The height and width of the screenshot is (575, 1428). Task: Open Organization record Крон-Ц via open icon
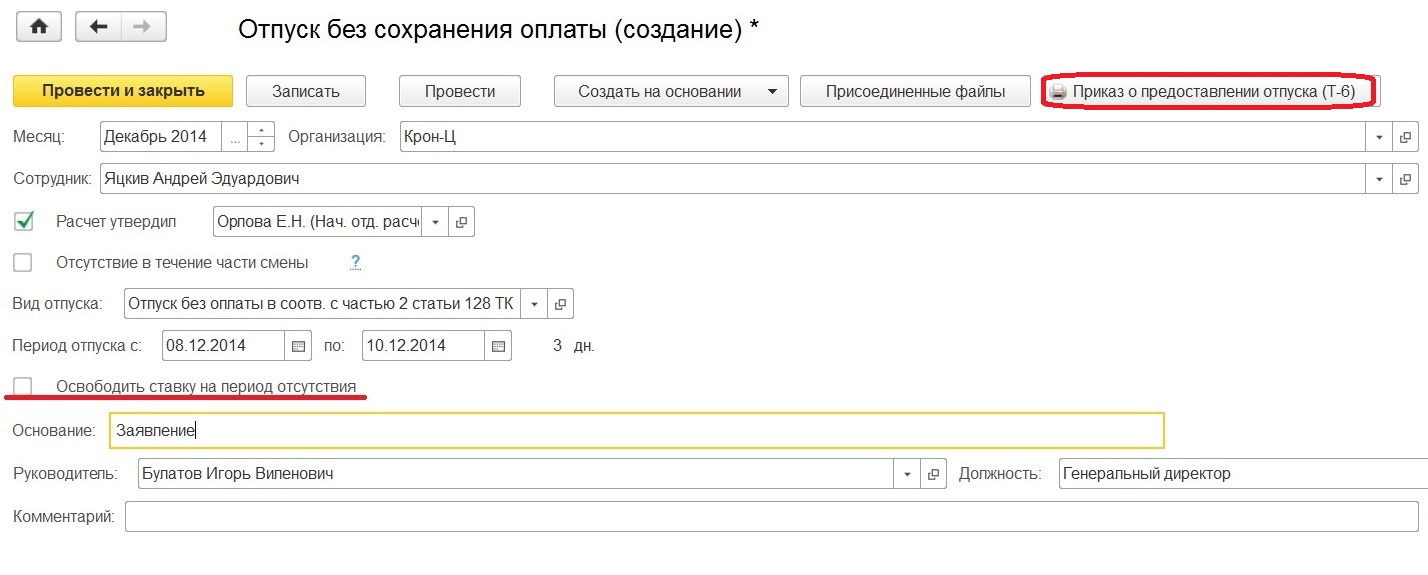(1405, 137)
